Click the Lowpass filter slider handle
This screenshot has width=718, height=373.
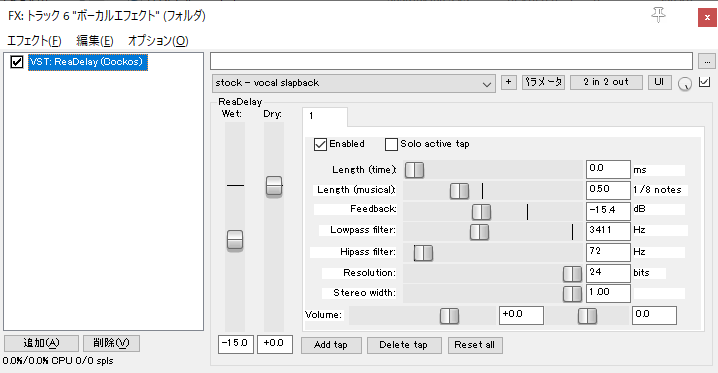pos(479,232)
